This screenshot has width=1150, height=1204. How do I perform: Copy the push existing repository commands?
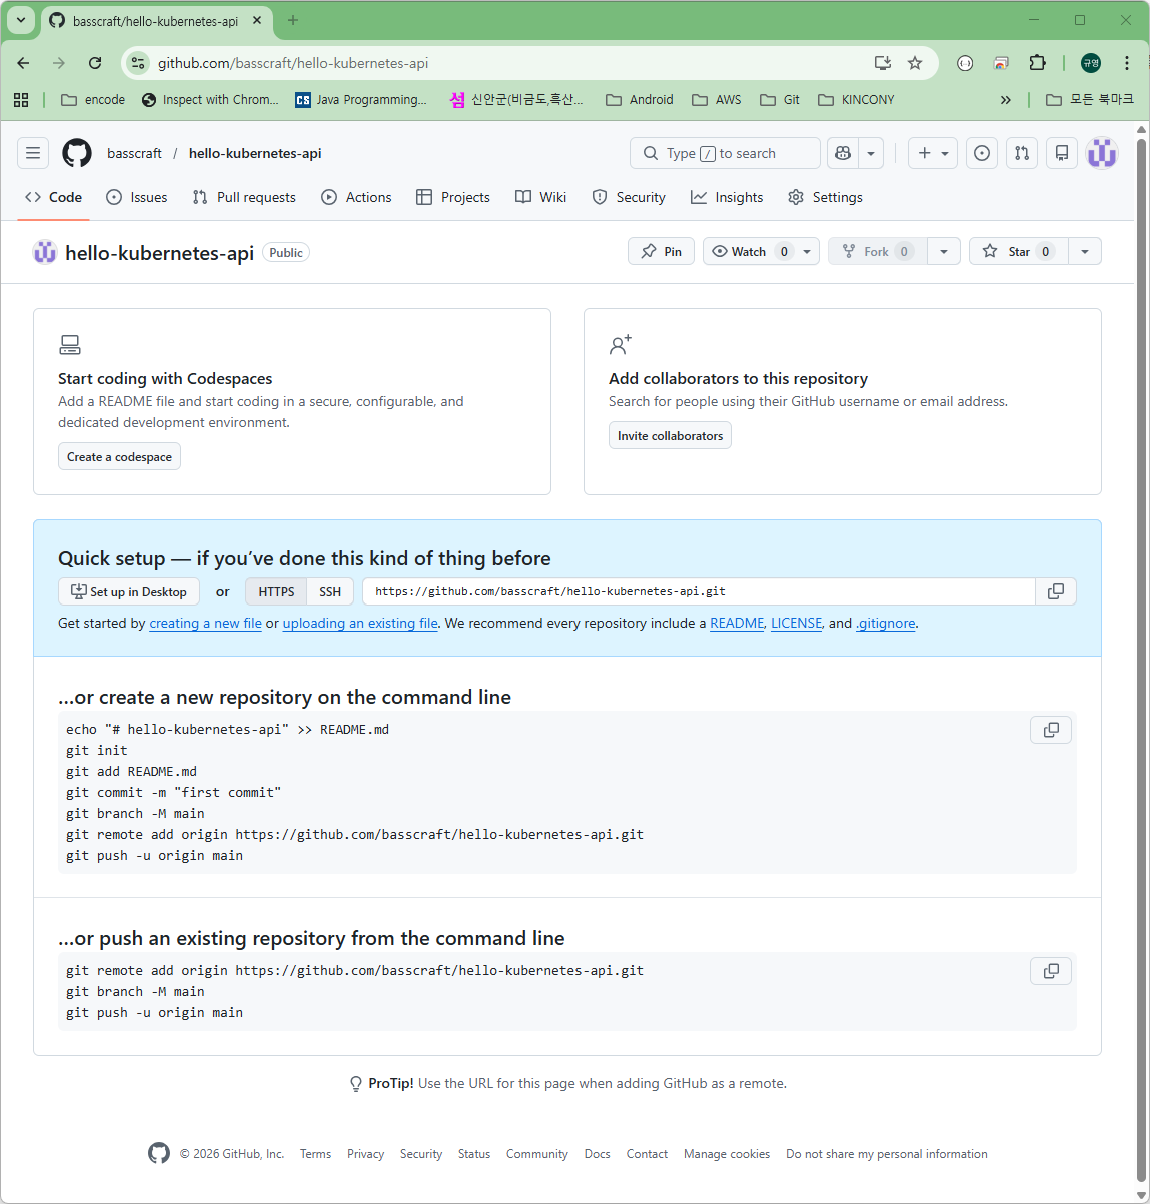point(1051,971)
